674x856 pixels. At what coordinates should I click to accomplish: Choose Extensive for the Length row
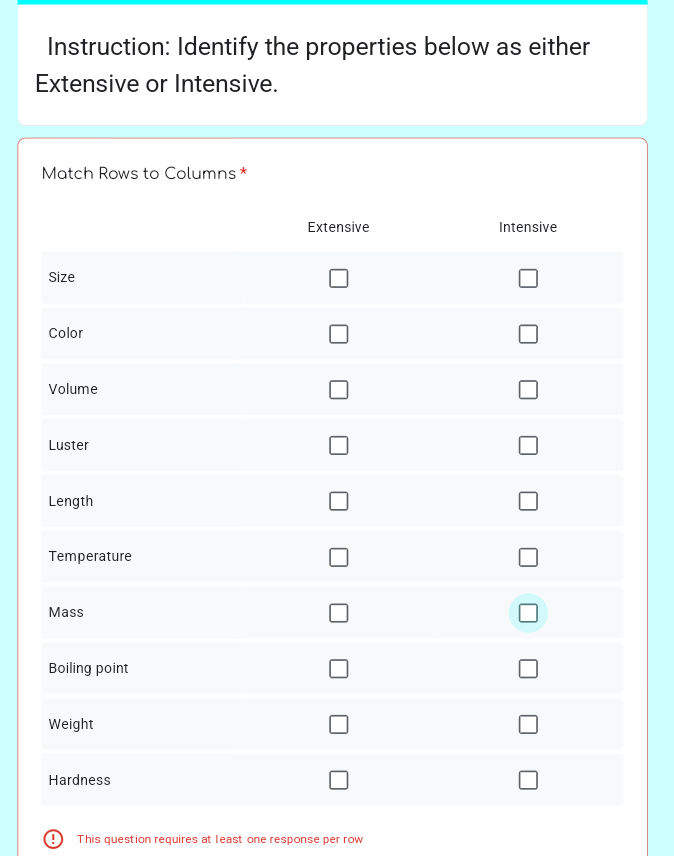(x=339, y=501)
